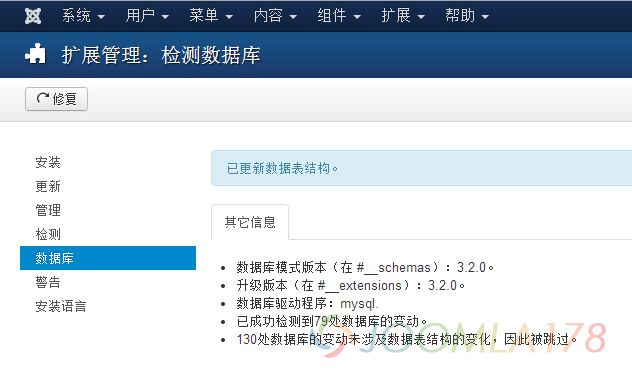Go to 警告 in sidebar
Image resolution: width=632 pixels, height=378 pixels.
click(48, 282)
